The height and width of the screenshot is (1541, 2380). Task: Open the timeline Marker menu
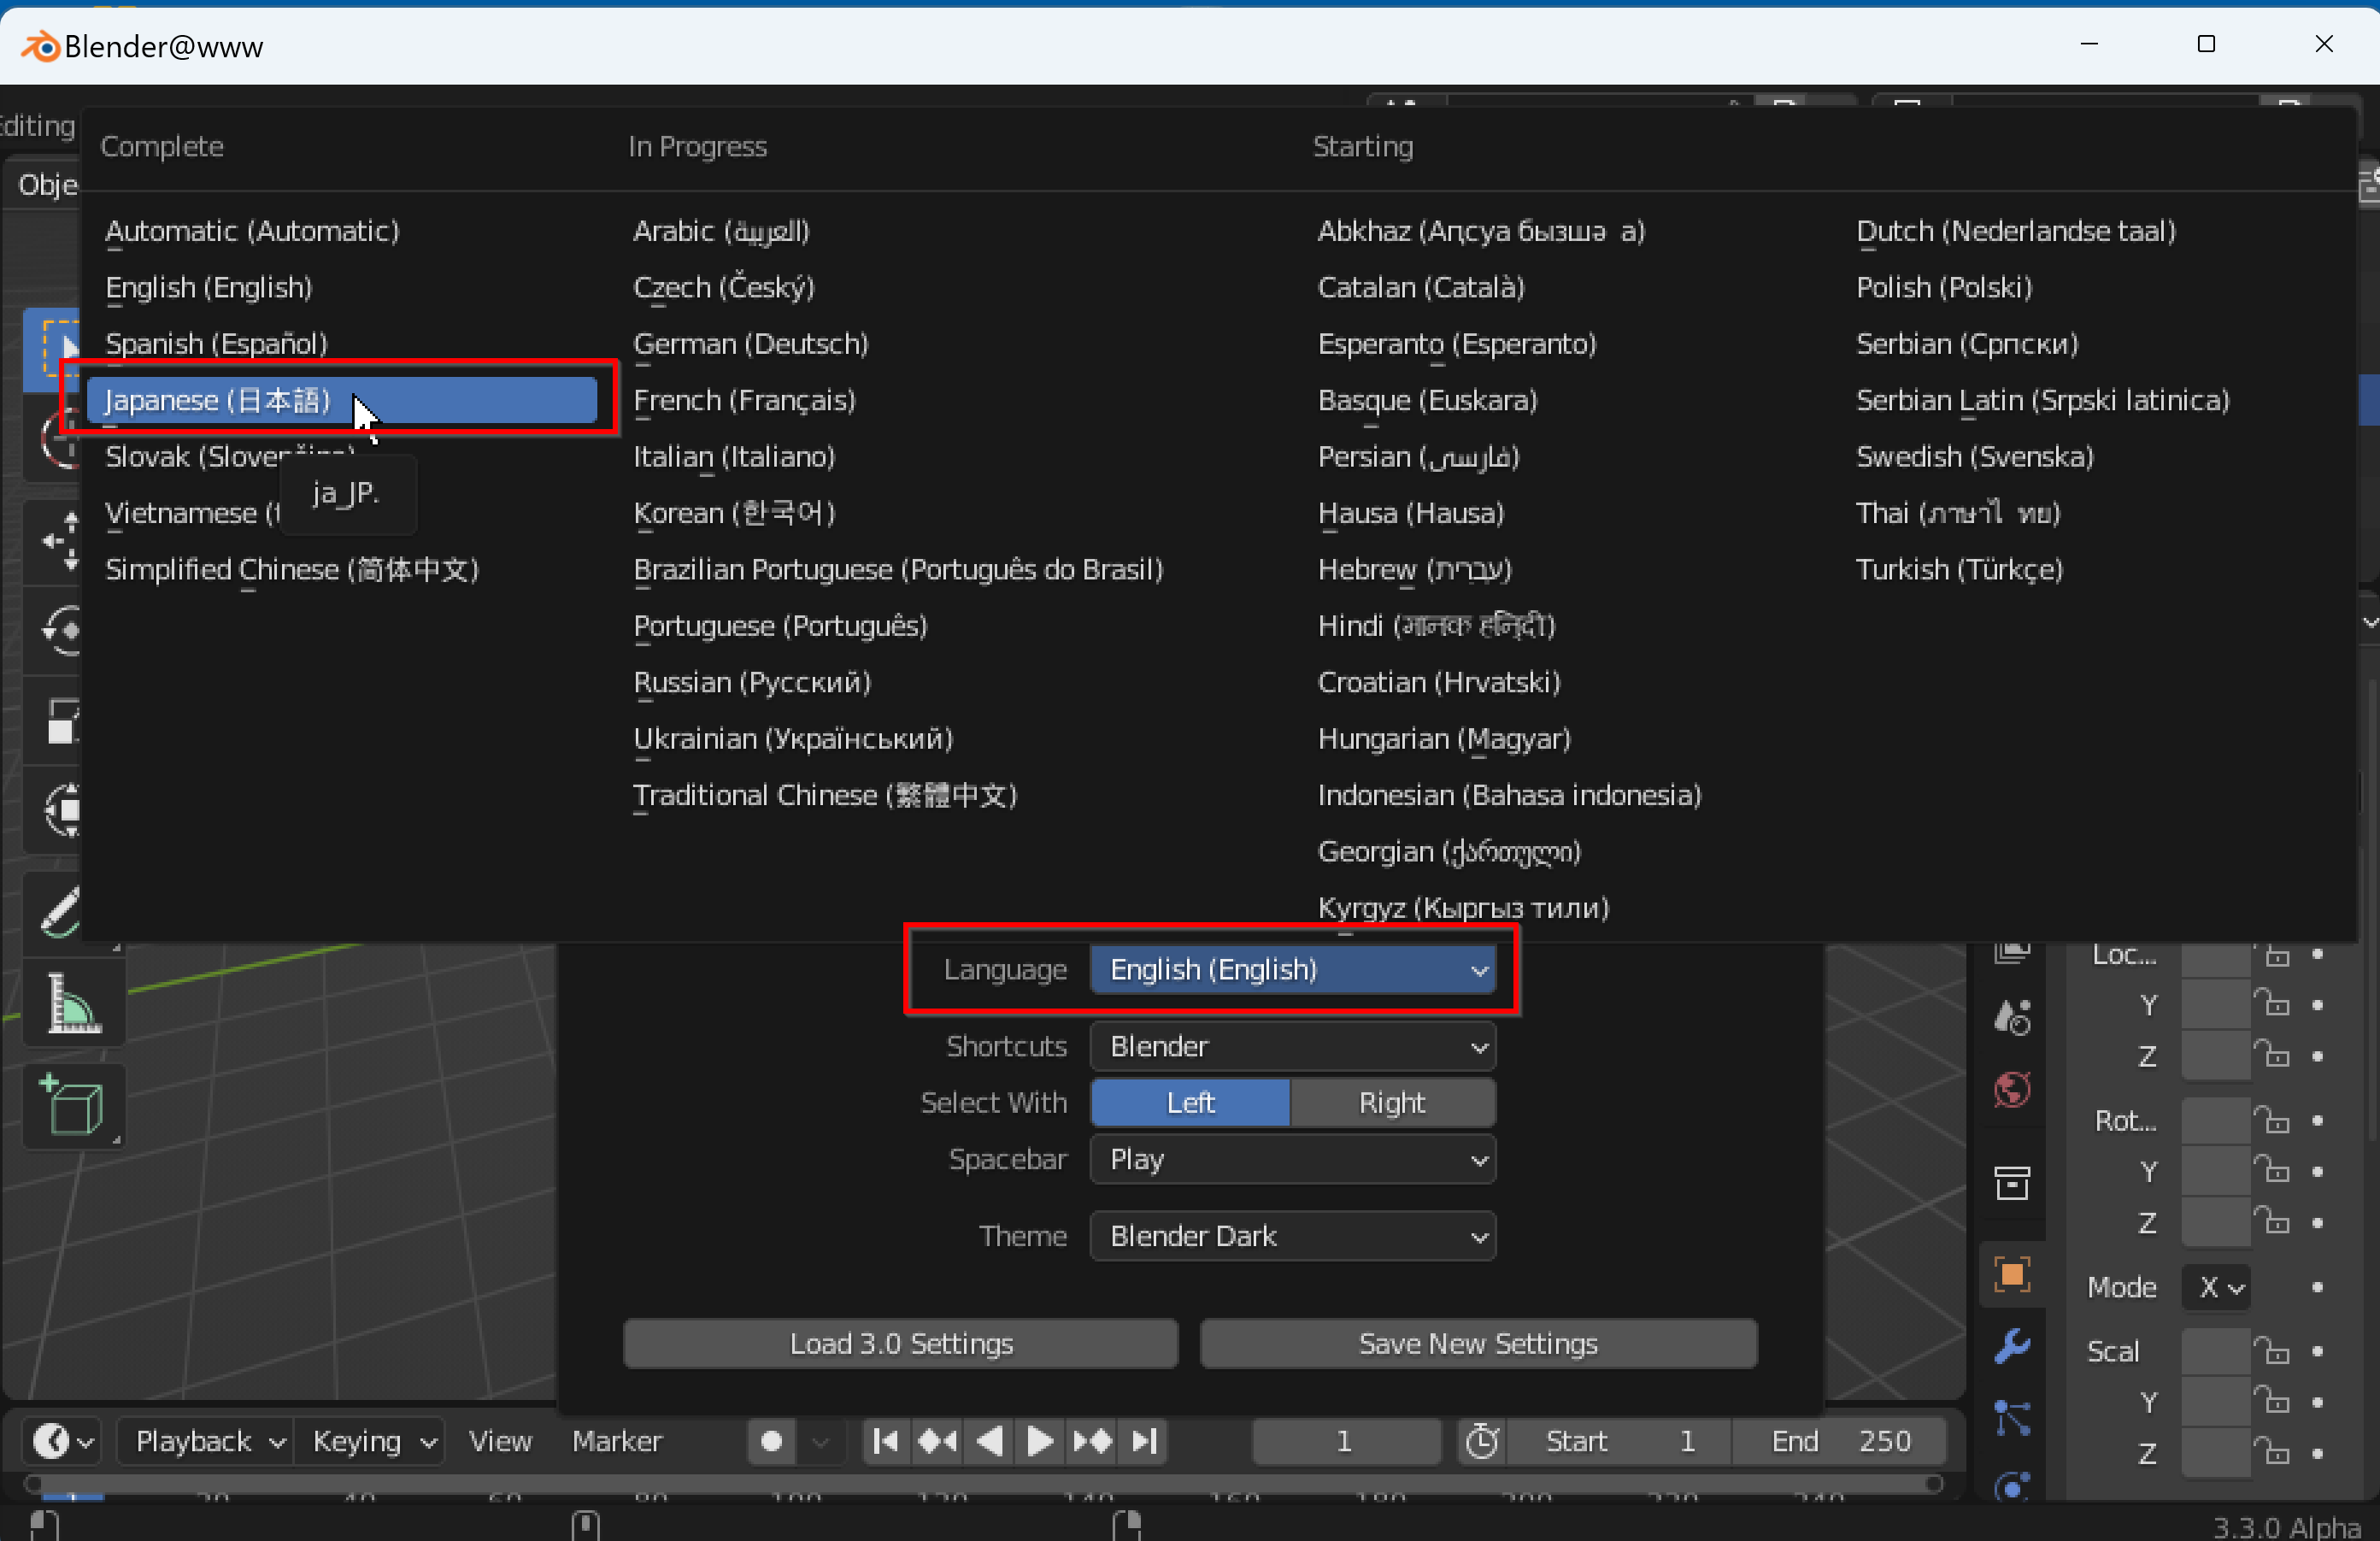(617, 1441)
